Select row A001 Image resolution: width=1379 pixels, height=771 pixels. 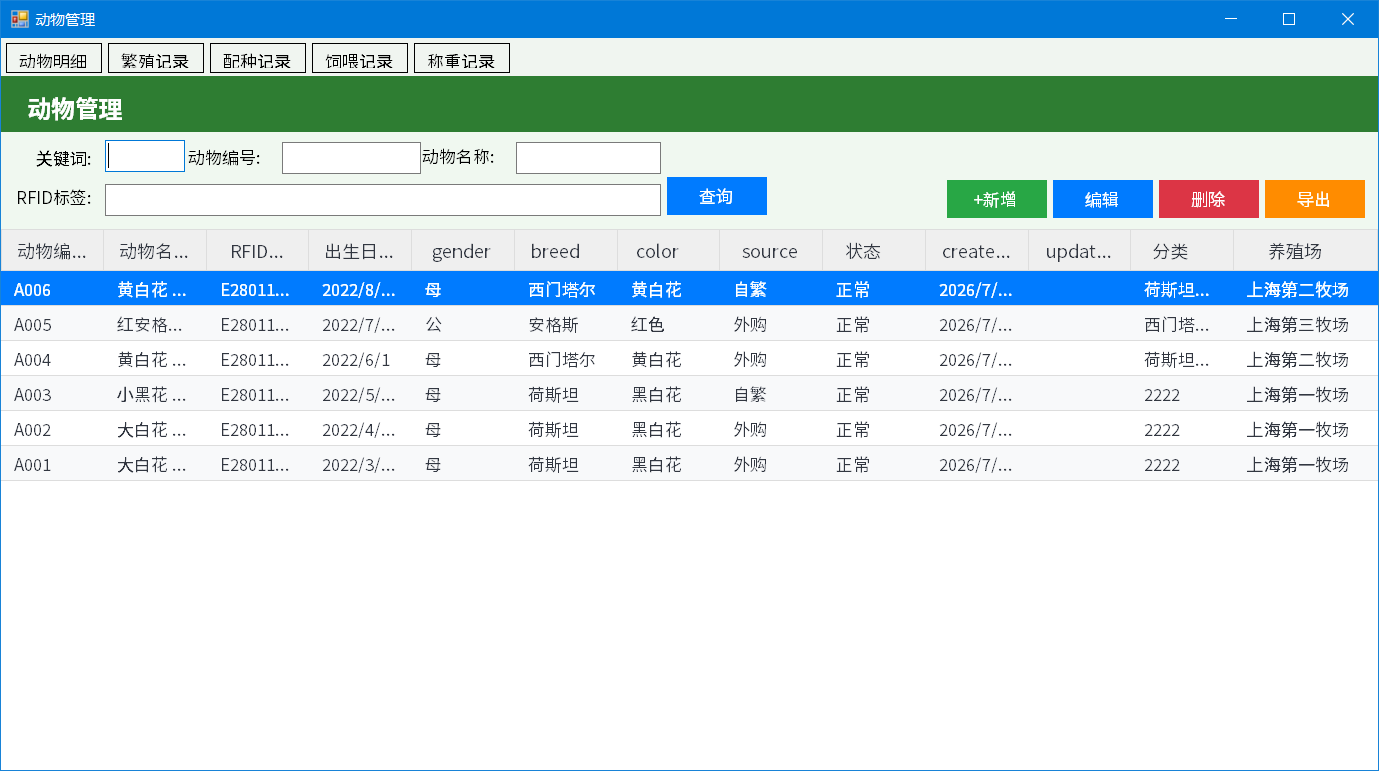(689, 464)
